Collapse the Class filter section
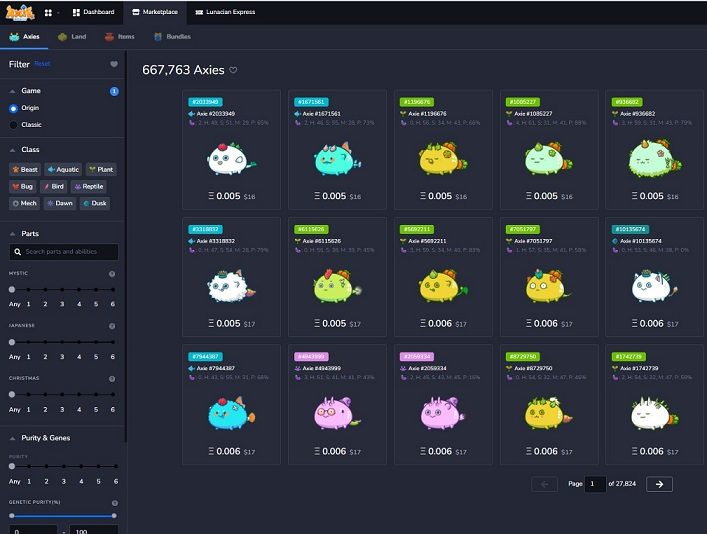 click(13, 150)
